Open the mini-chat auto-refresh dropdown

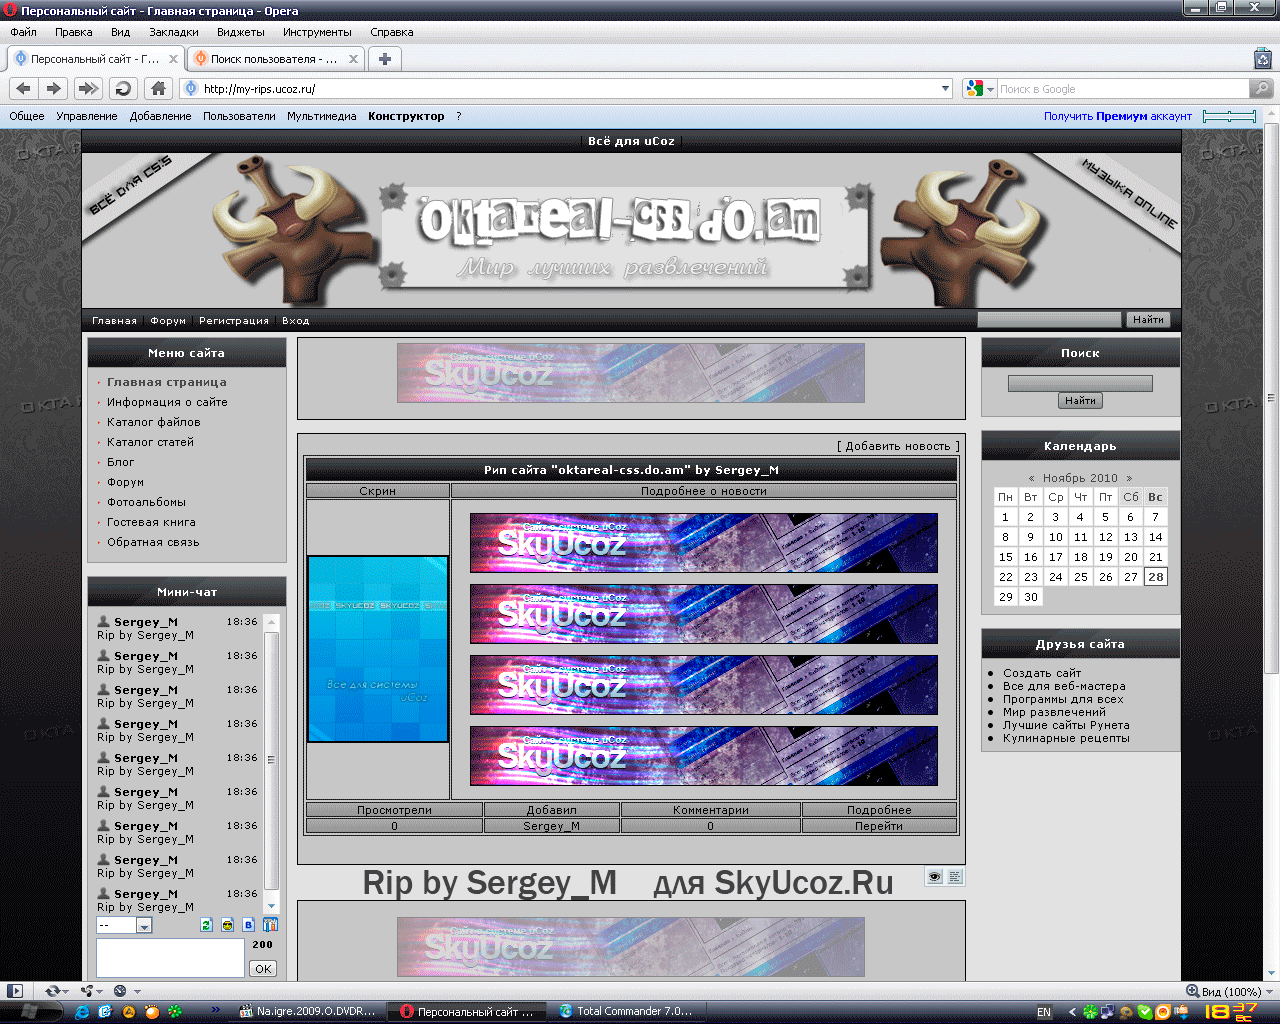143,926
